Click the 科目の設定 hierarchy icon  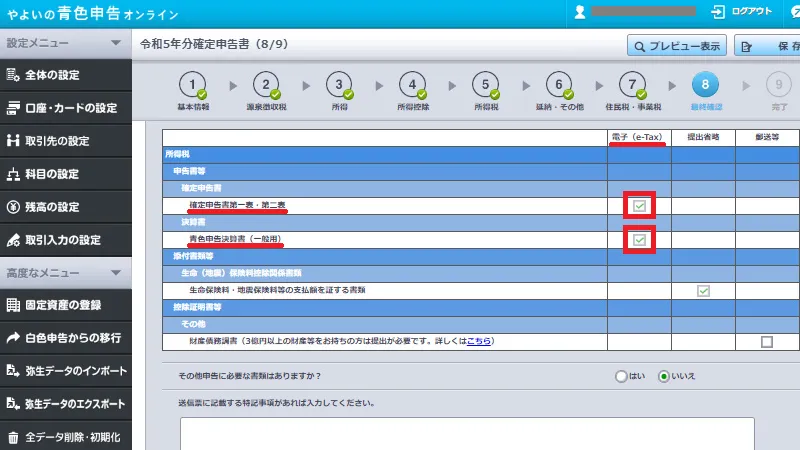13,174
